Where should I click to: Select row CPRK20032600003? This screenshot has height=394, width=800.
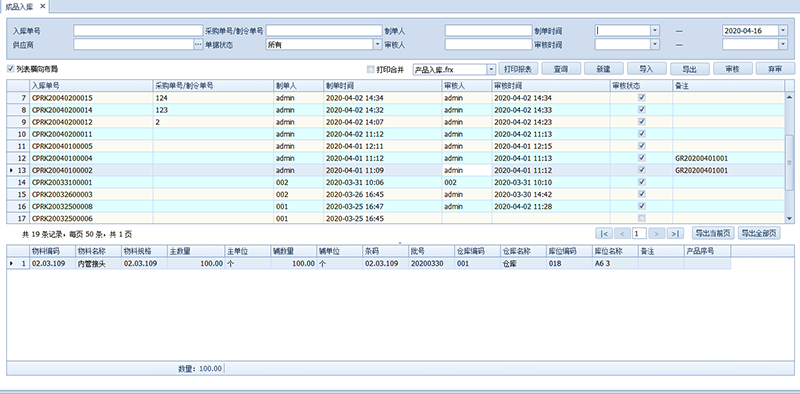coord(395,194)
